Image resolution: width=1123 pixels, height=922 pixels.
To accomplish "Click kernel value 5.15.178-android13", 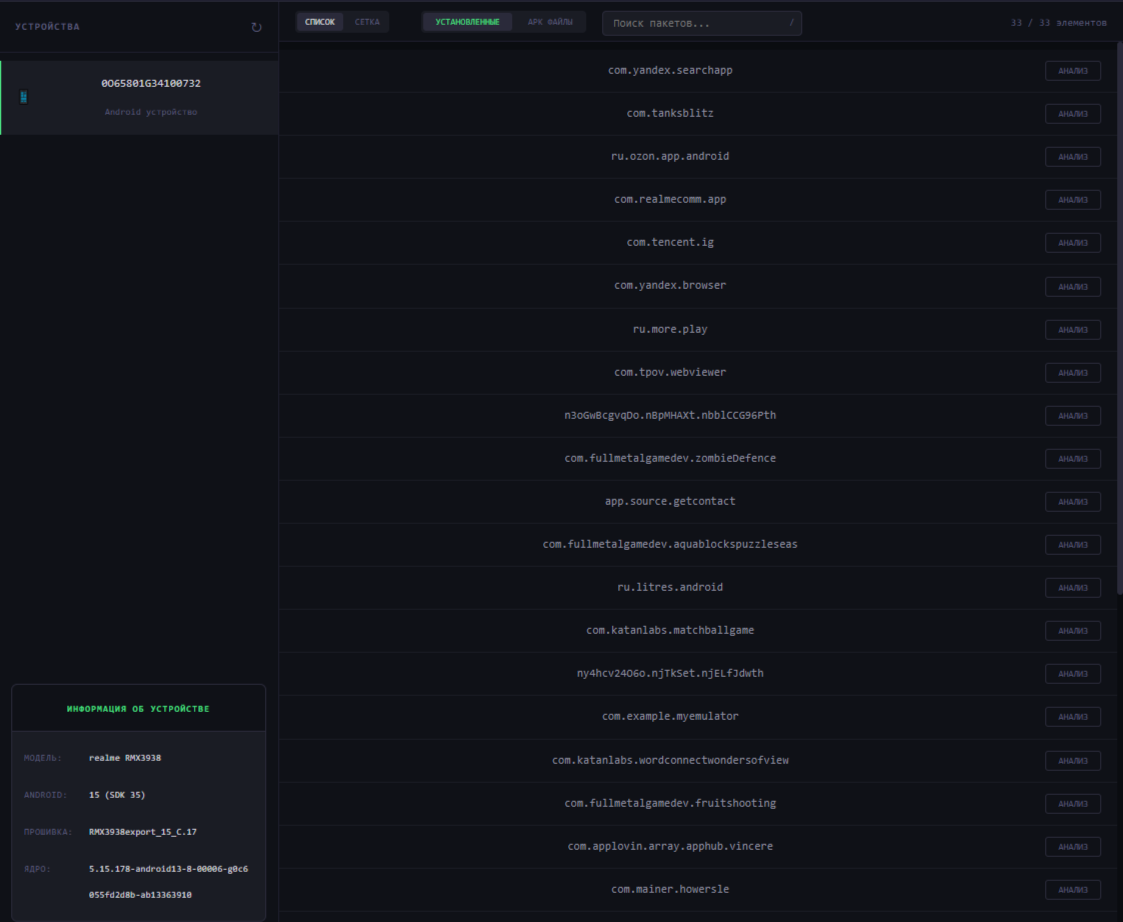I will (168, 882).
